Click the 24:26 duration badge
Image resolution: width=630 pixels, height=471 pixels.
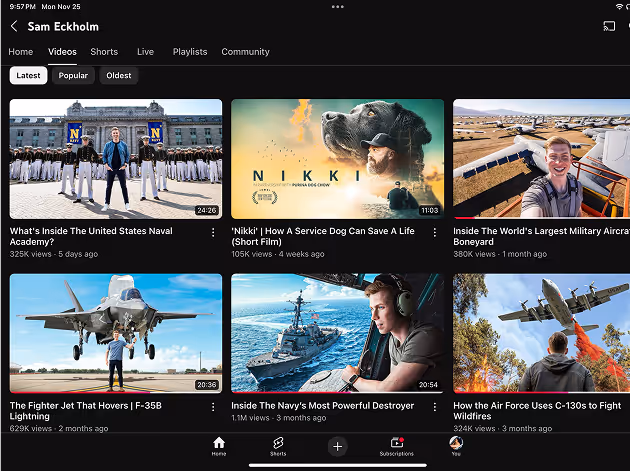tap(207, 210)
